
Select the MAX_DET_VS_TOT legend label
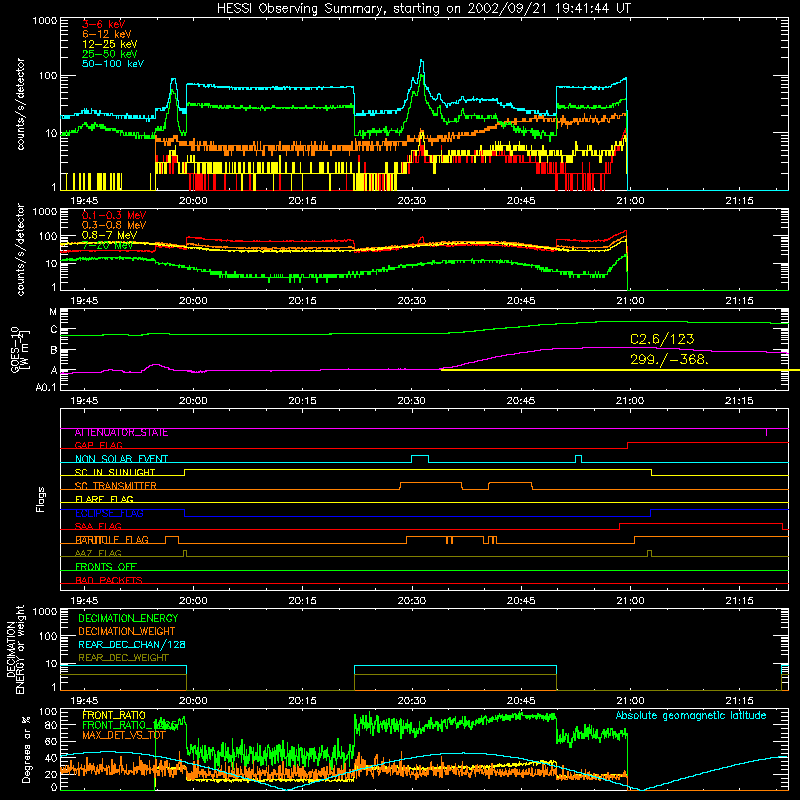click(124, 735)
